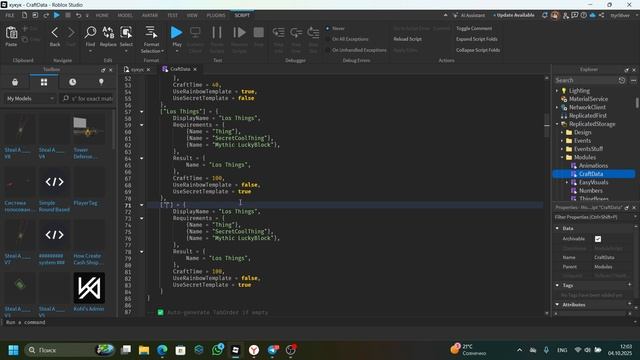This screenshot has height=360, width=640.
Task: Open the Replace tool
Action: click(108, 33)
